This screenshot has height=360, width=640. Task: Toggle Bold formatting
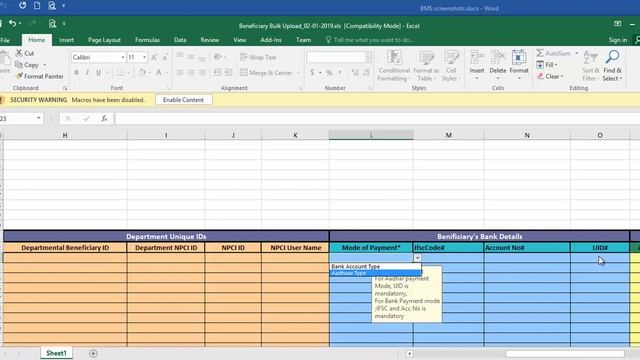pos(76,73)
